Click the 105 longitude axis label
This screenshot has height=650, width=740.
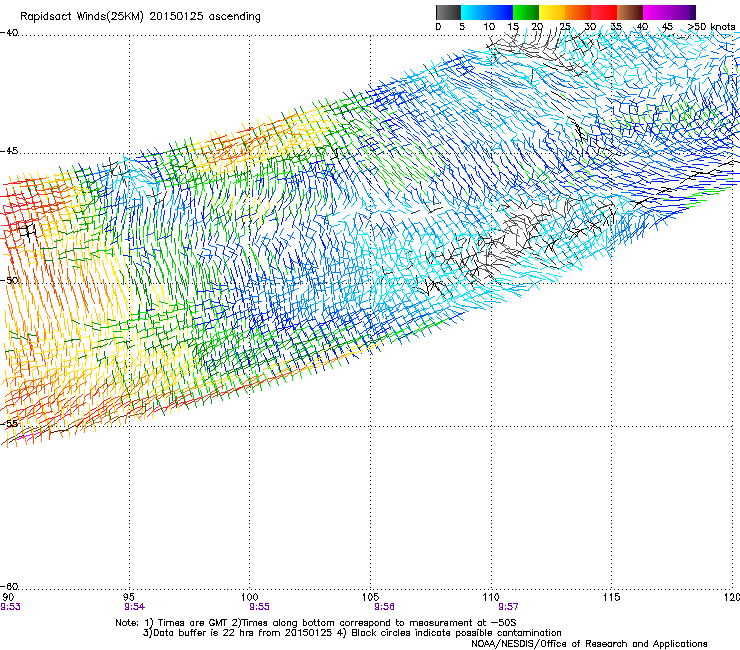pyautogui.click(x=370, y=597)
